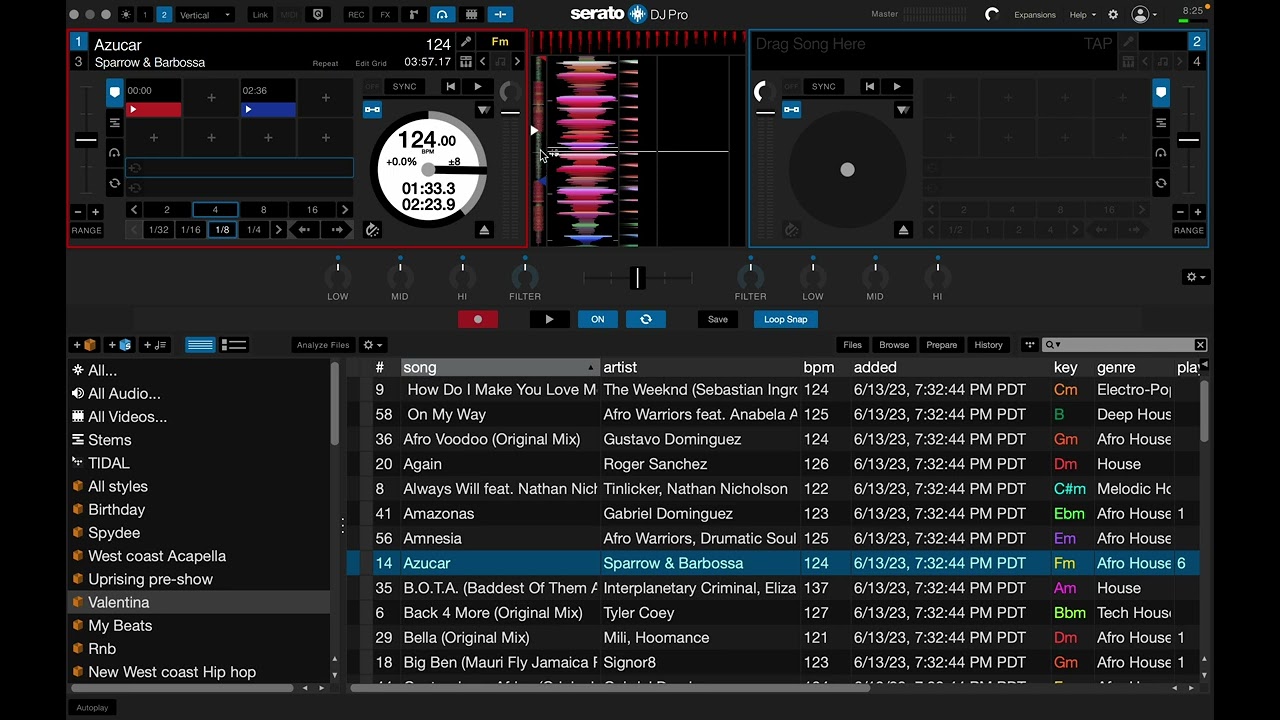Click deck 1 pitch tempo slider handle
Image resolution: width=1280 pixels, height=720 pixels.
87,140
